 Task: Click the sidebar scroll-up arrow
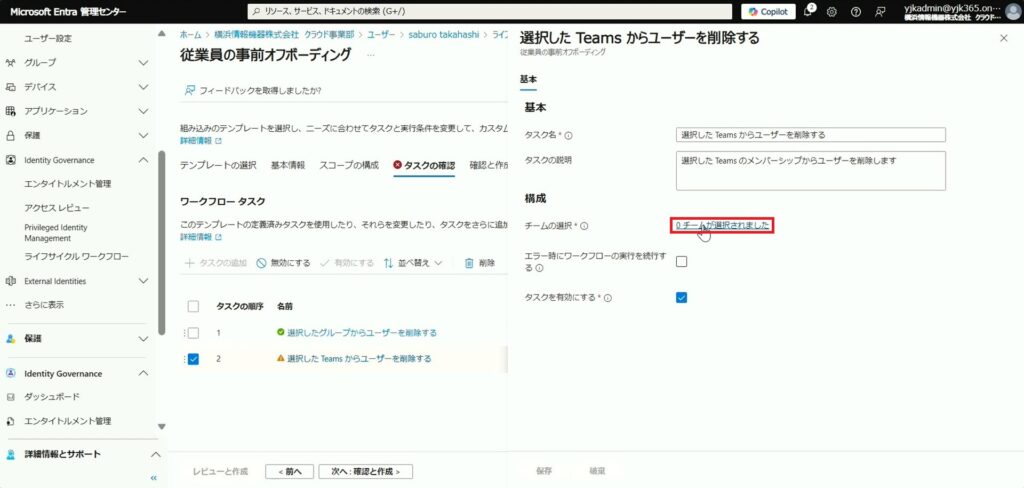coord(161,34)
